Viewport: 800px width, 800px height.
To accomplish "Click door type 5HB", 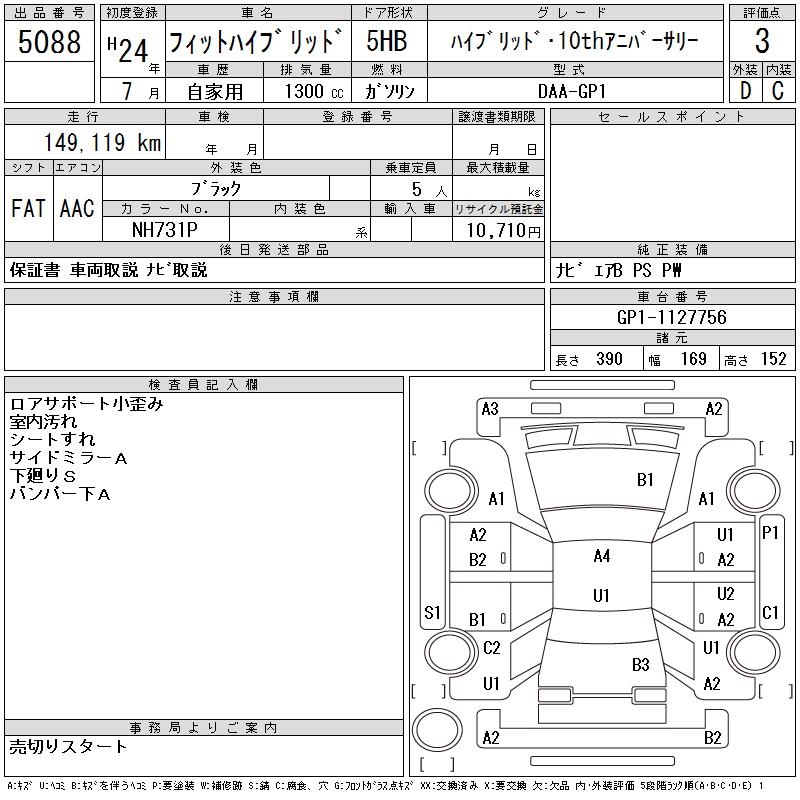I will point(387,41).
